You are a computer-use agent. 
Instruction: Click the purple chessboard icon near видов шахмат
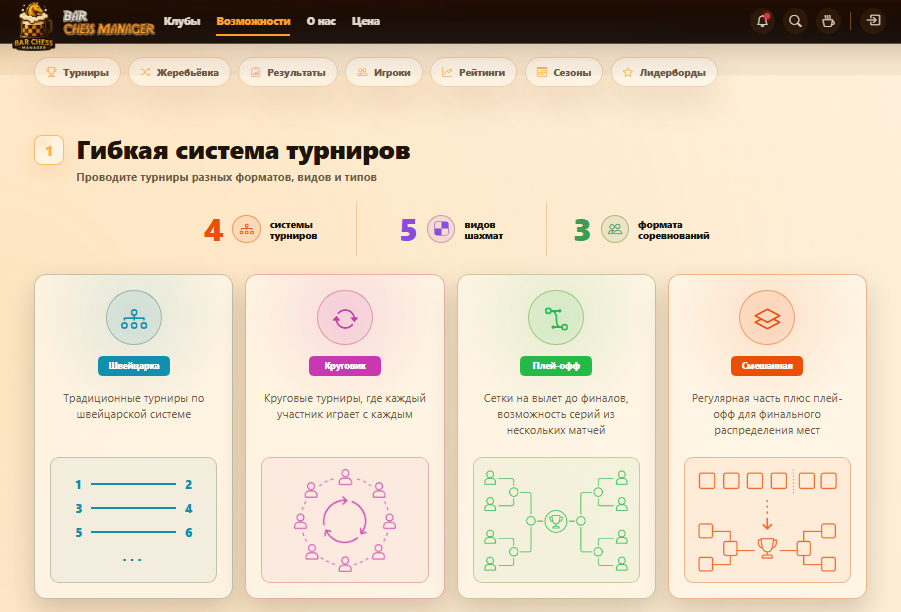tap(441, 229)
